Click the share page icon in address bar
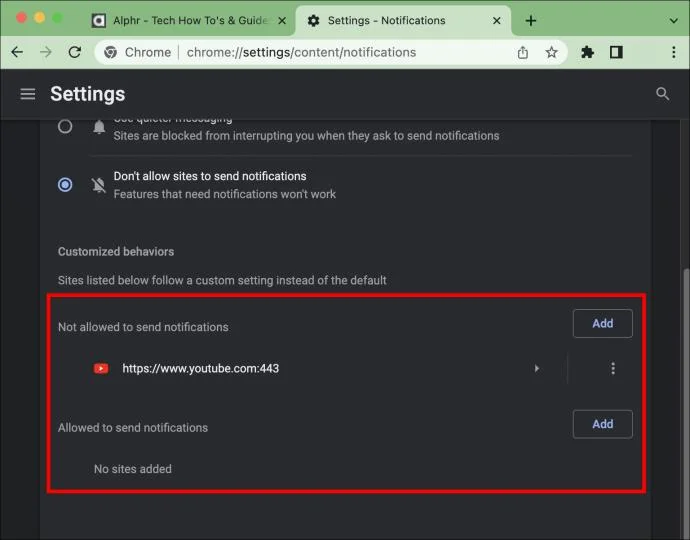Viewport: 690px width, 540px height. [523, 52]
